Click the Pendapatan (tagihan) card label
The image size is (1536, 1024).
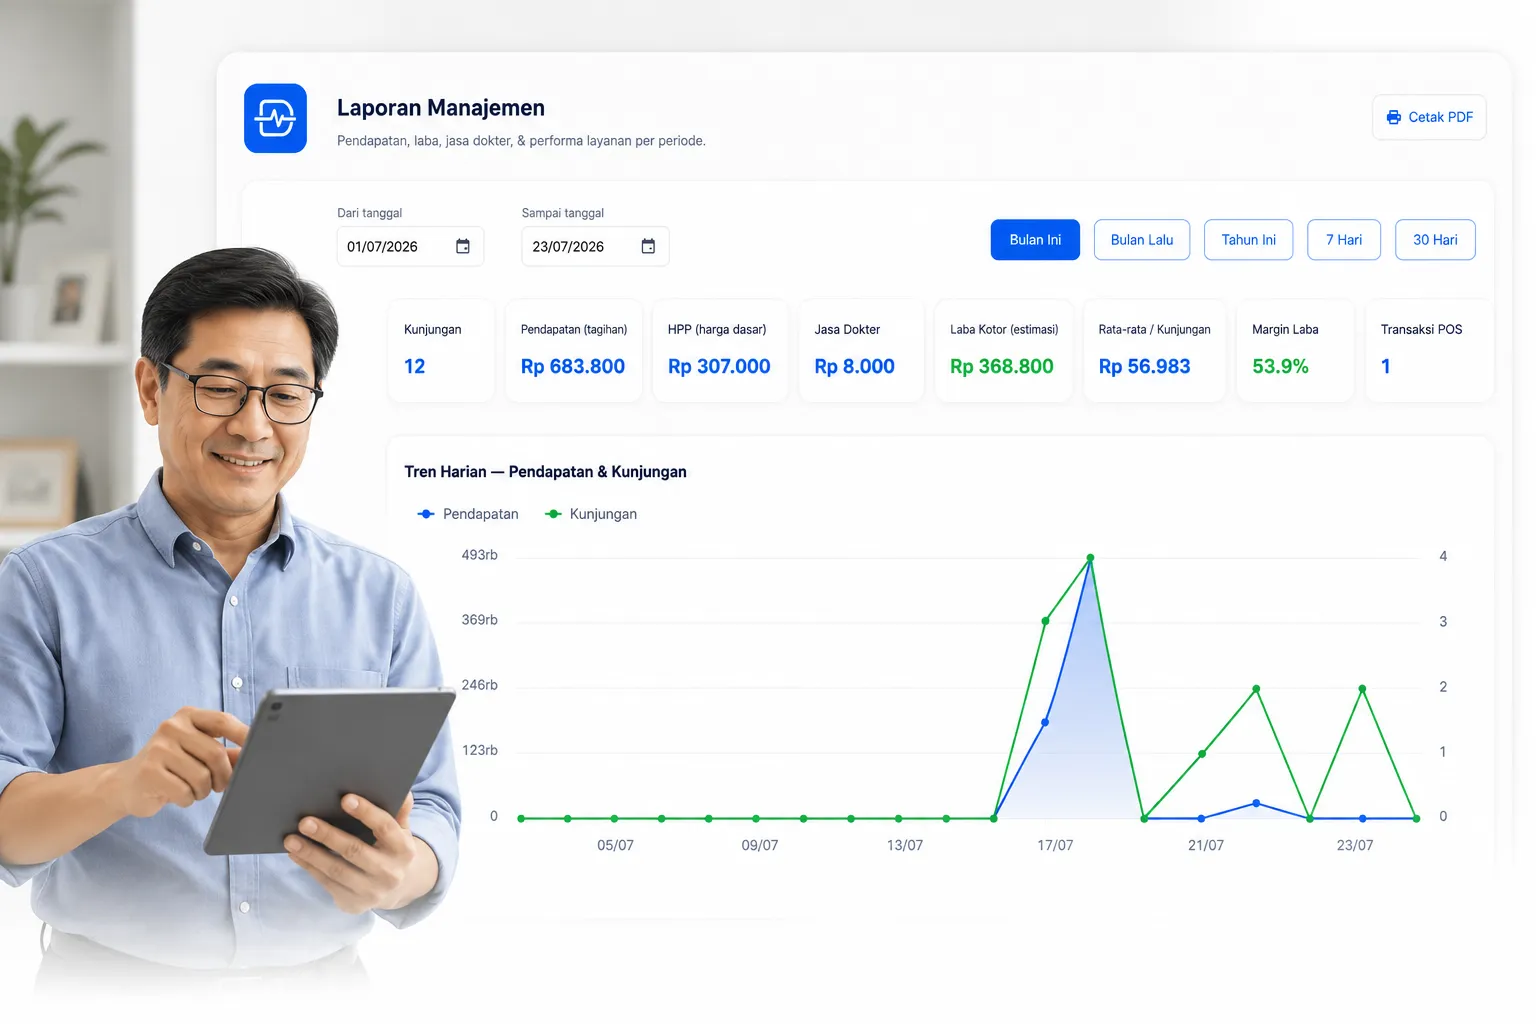574,329
